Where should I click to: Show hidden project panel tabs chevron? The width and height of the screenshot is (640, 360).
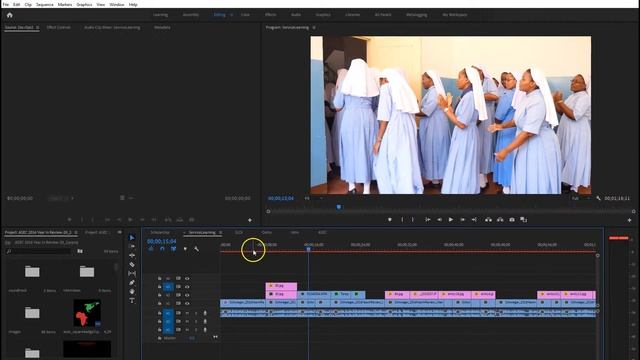(x=120, y=232)
